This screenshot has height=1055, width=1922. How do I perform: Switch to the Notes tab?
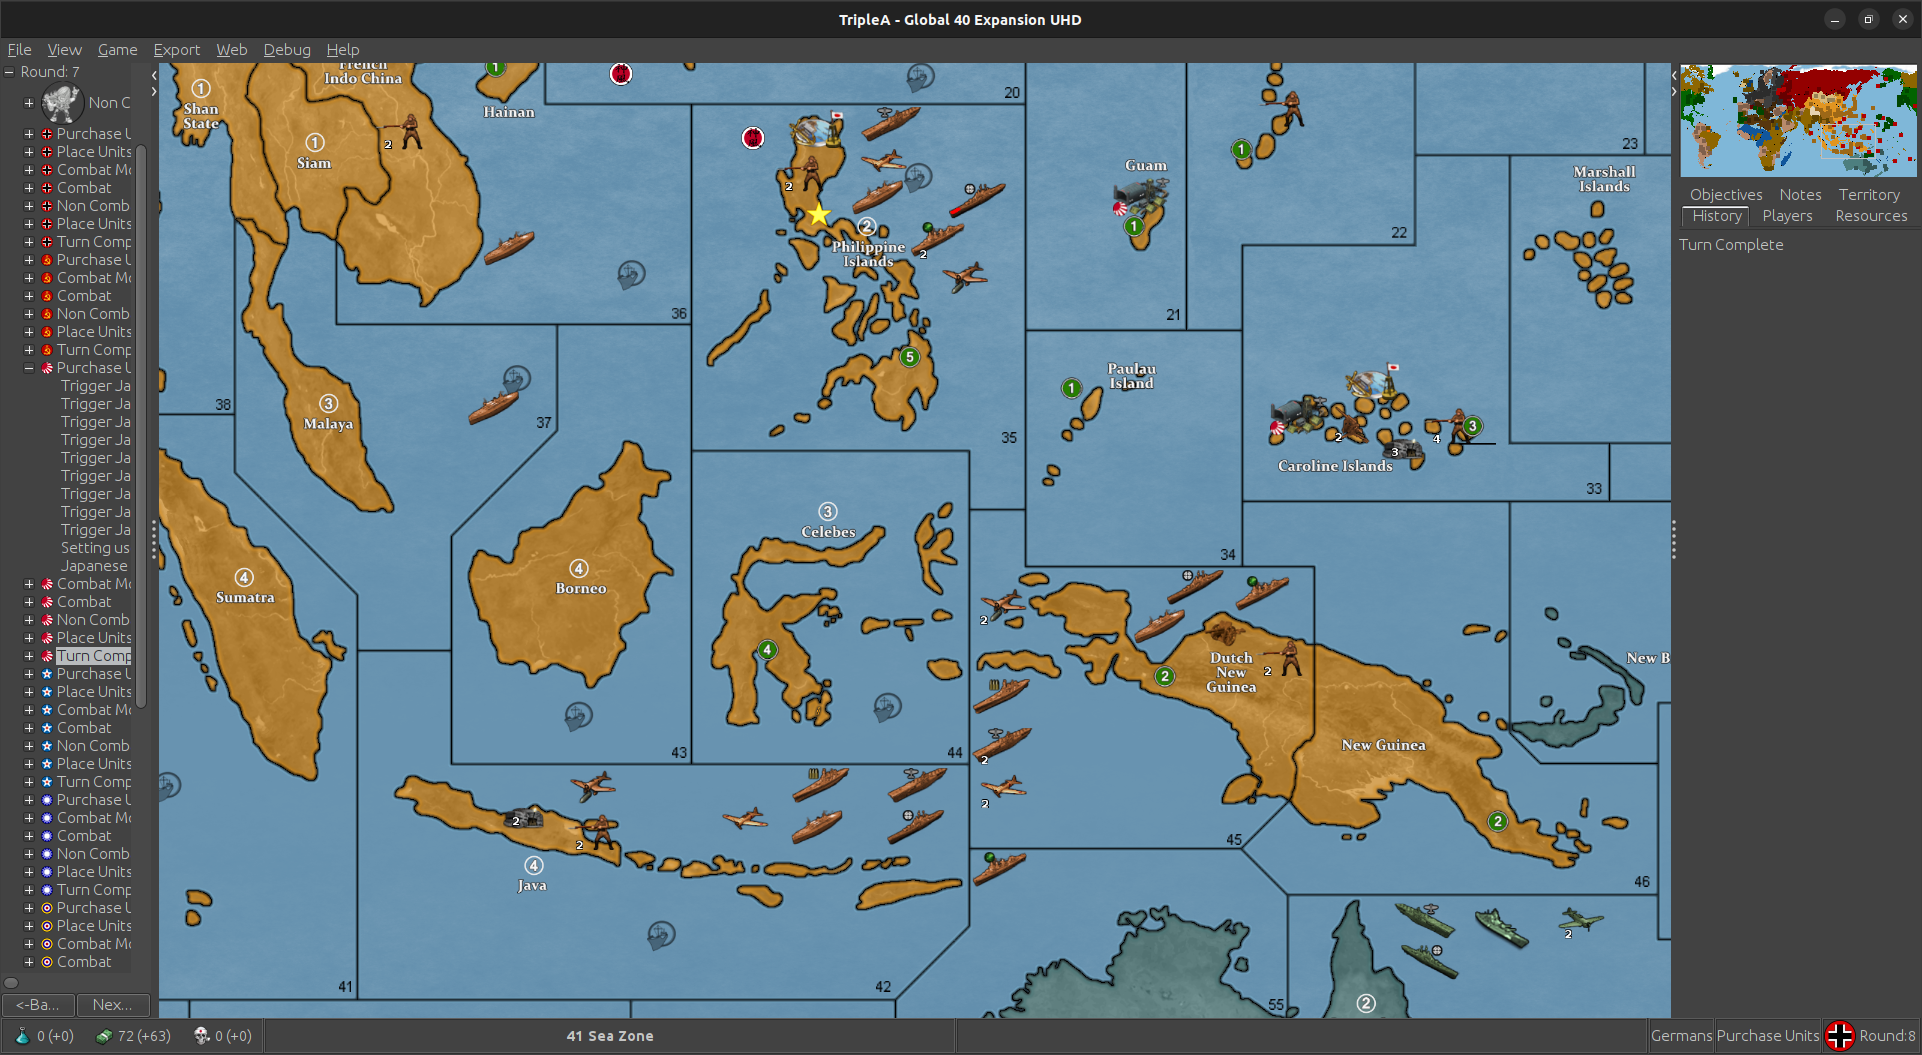point(1800,195)
